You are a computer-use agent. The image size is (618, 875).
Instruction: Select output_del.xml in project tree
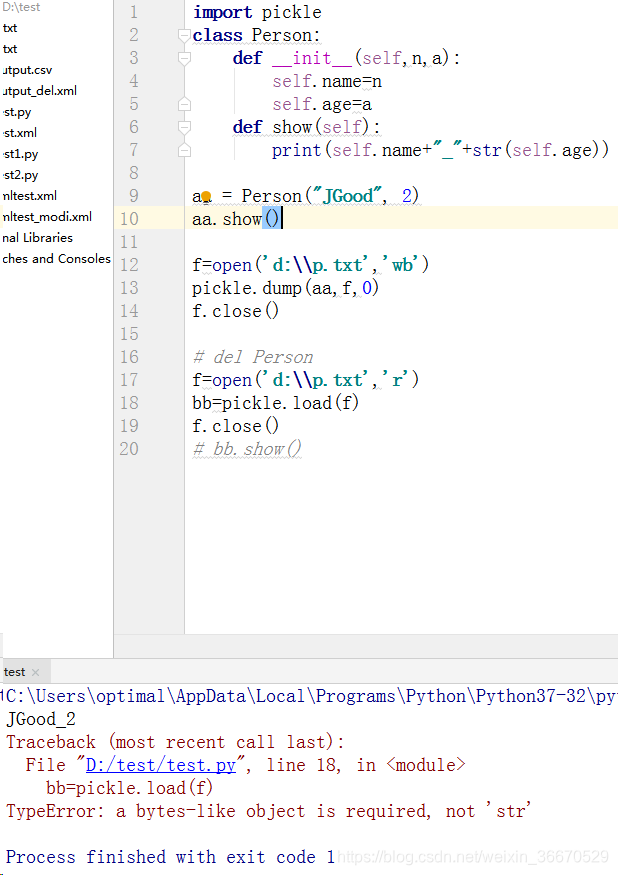coord(39,91)
